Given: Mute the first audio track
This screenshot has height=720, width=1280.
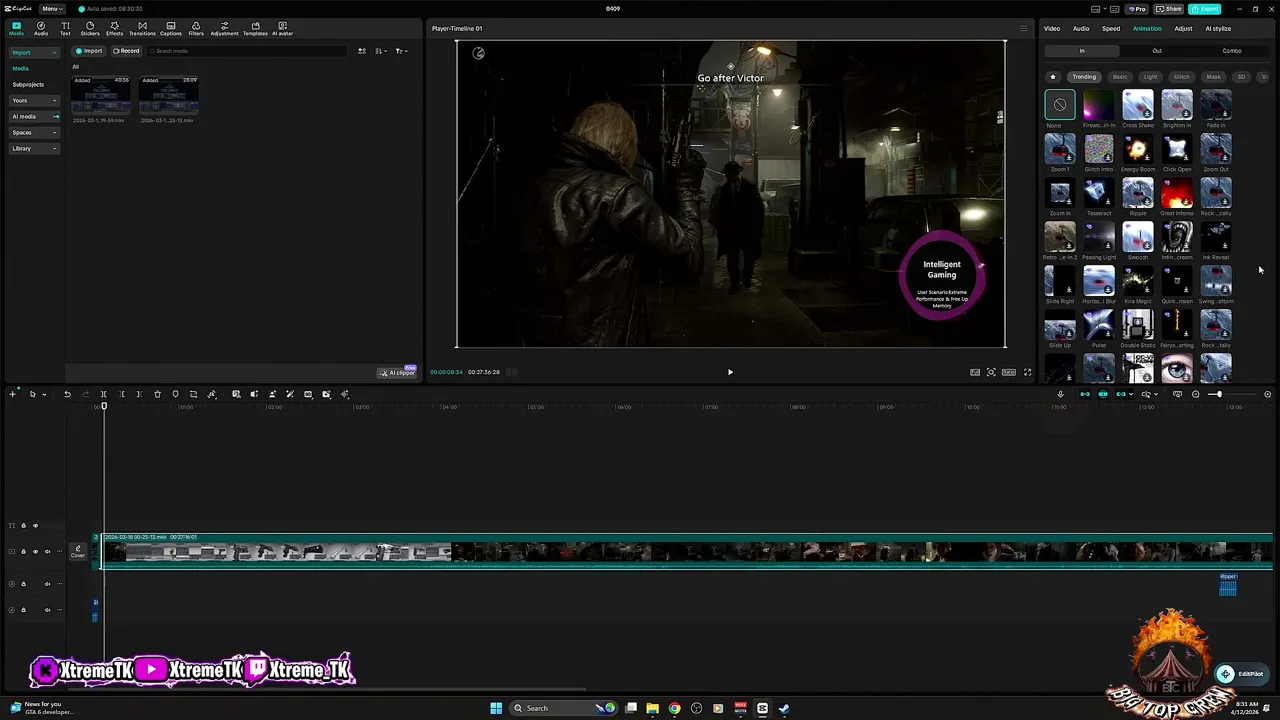Looking at the screenshot, I should coord(47,584).
